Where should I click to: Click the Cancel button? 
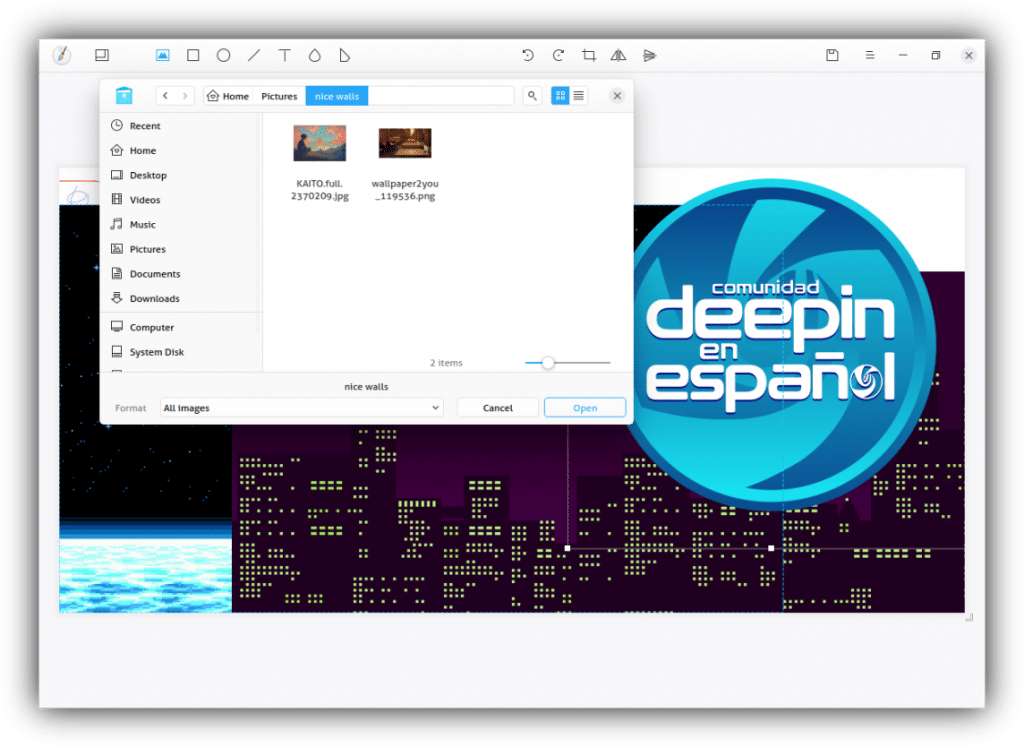click(x=498, y=408)
